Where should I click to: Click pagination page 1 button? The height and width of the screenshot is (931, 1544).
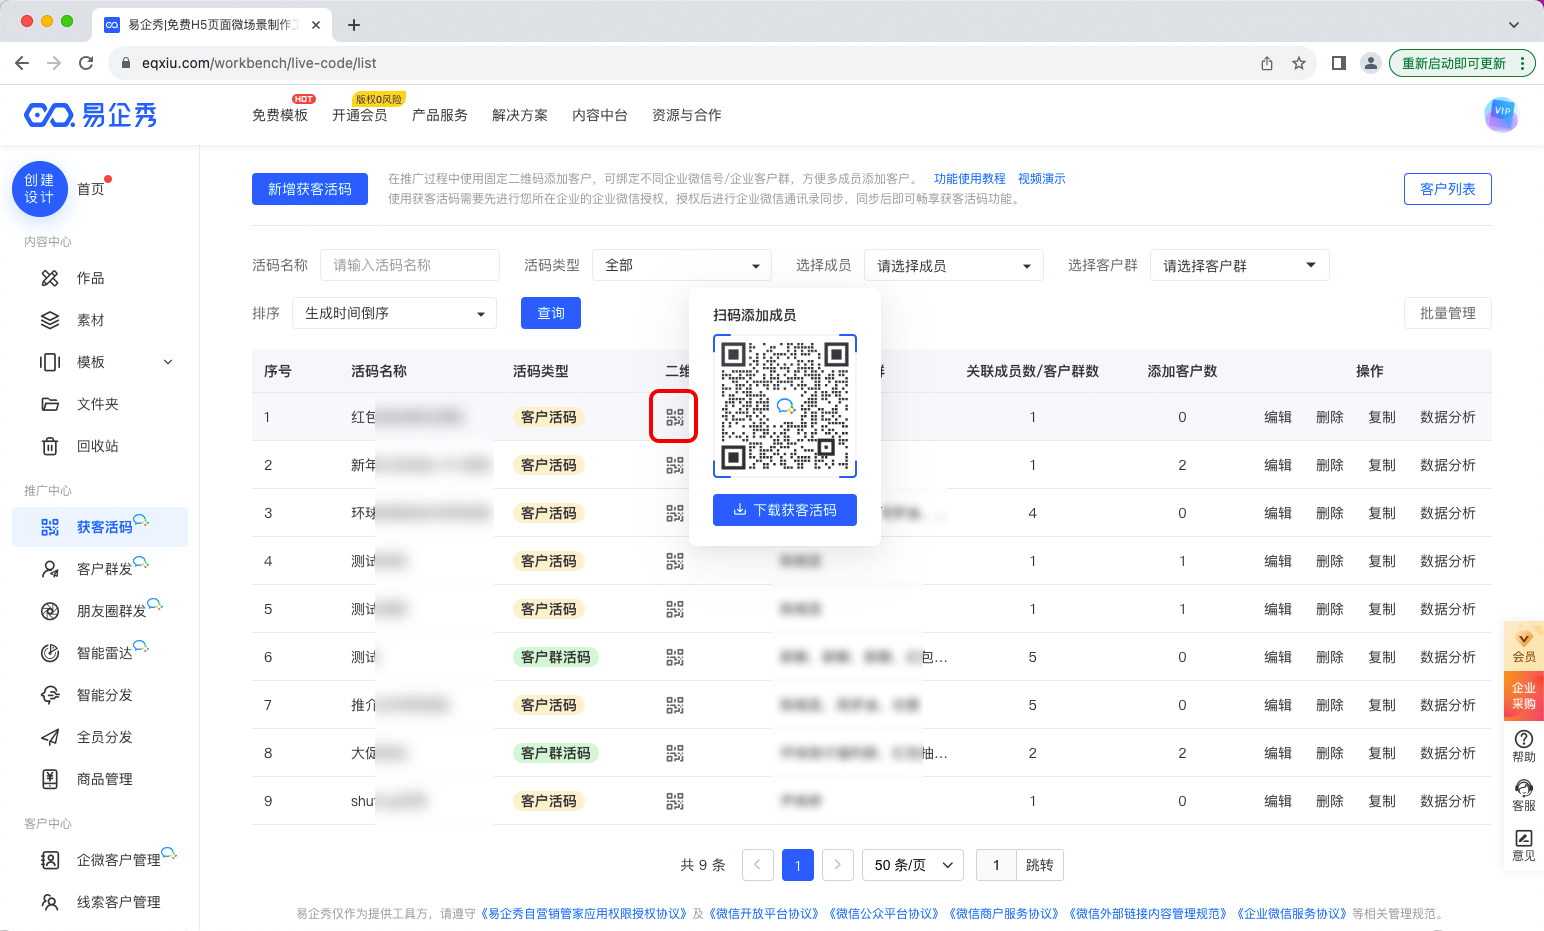[x=798, y=865]
